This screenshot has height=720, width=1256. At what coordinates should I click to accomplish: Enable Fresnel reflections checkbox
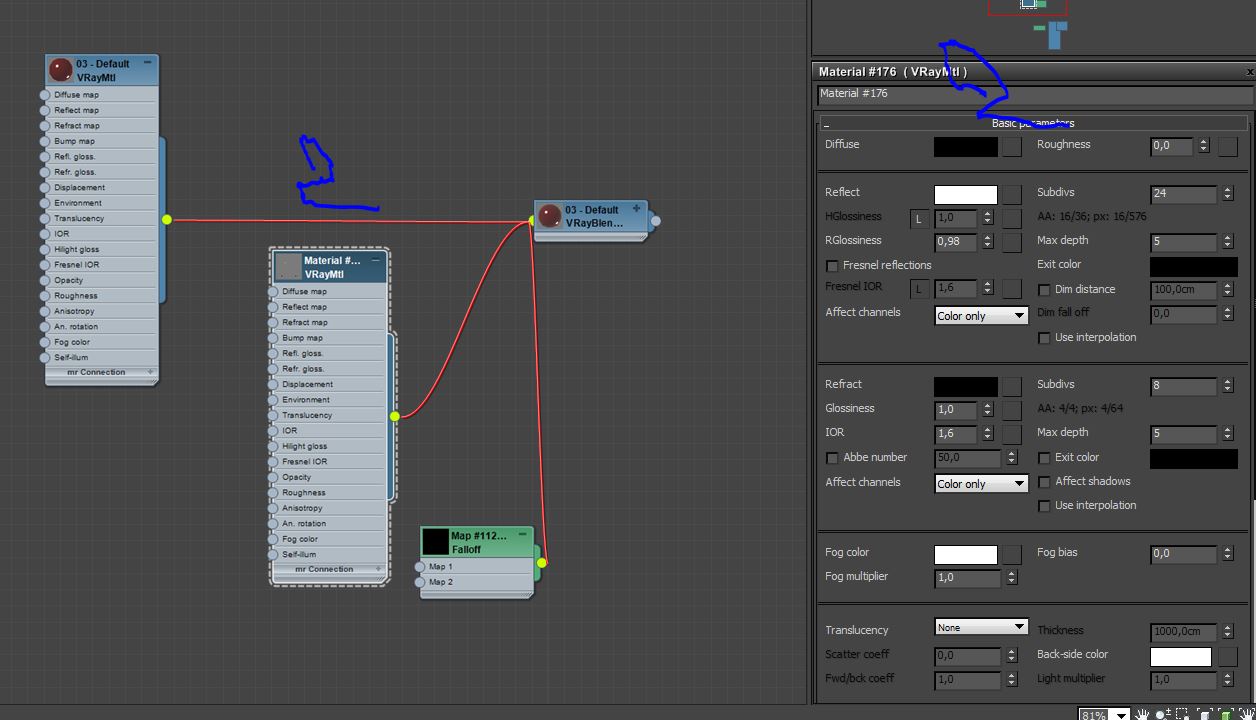pyautogui.click(x=832, y=266)
